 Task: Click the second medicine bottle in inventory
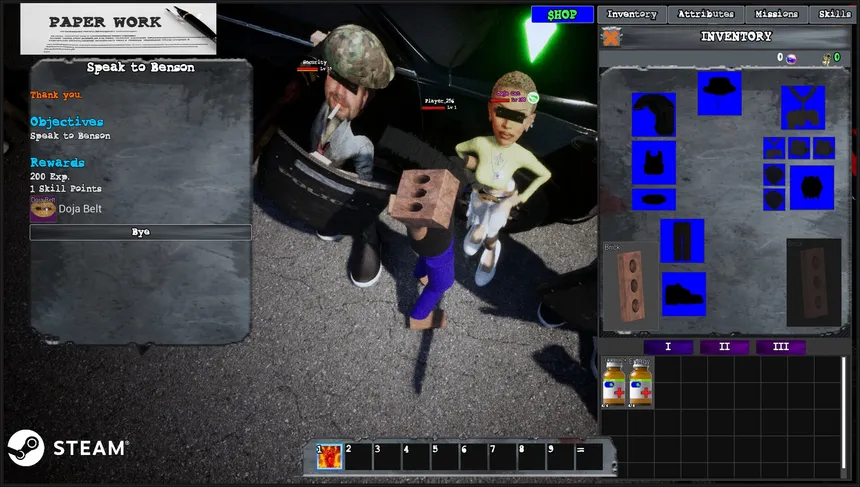(640, 382)
